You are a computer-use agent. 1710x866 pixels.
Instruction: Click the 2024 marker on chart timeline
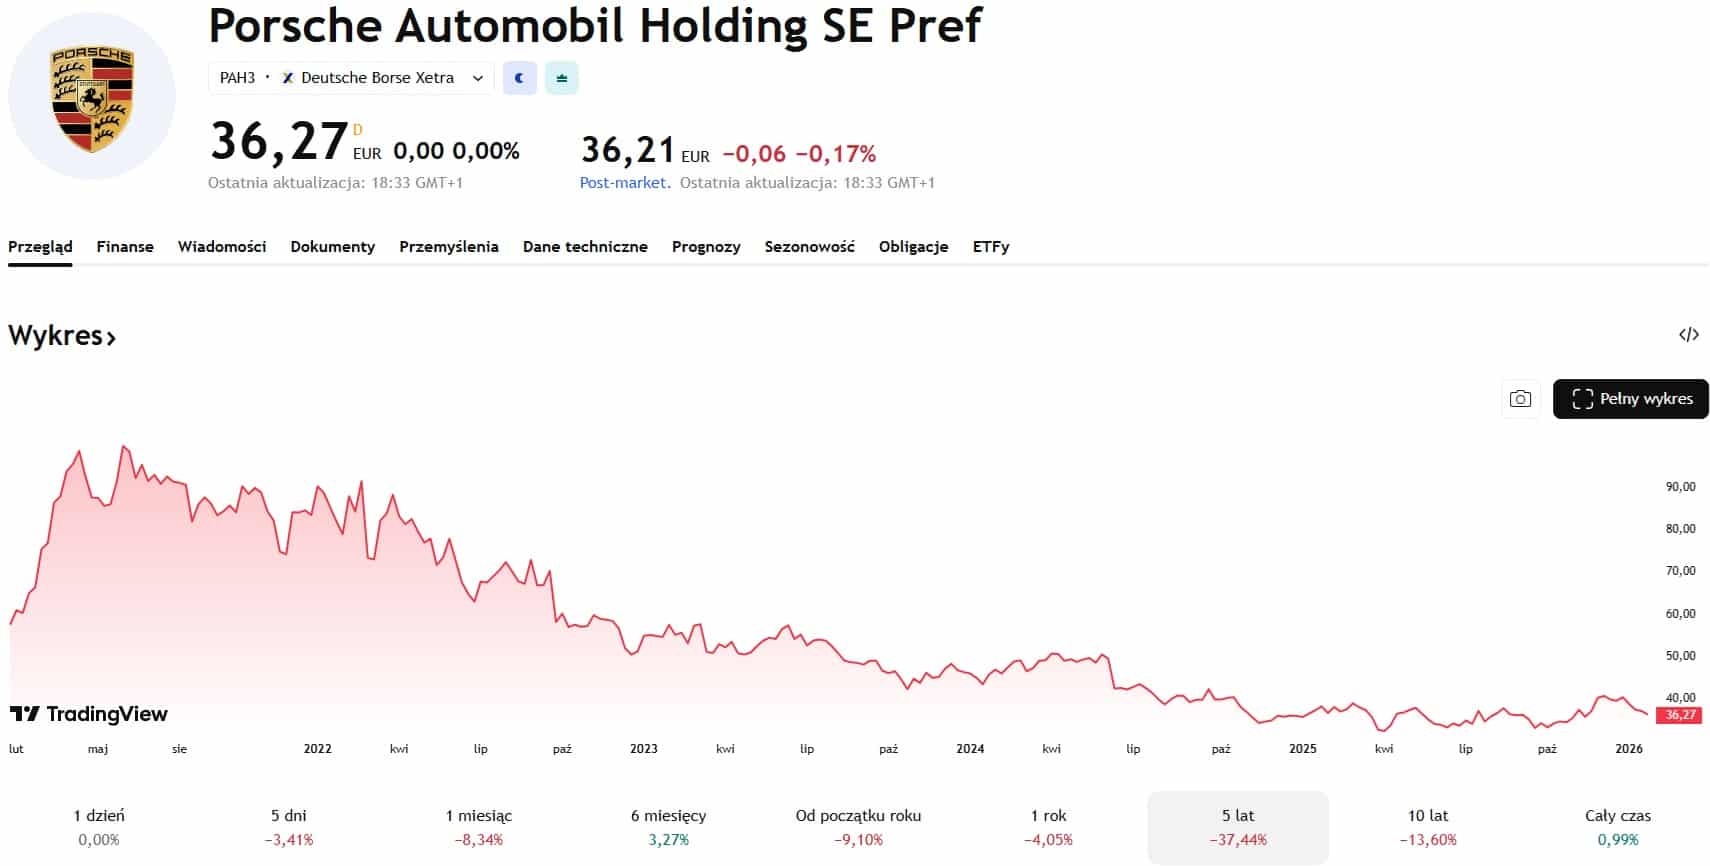coord(969,749)
